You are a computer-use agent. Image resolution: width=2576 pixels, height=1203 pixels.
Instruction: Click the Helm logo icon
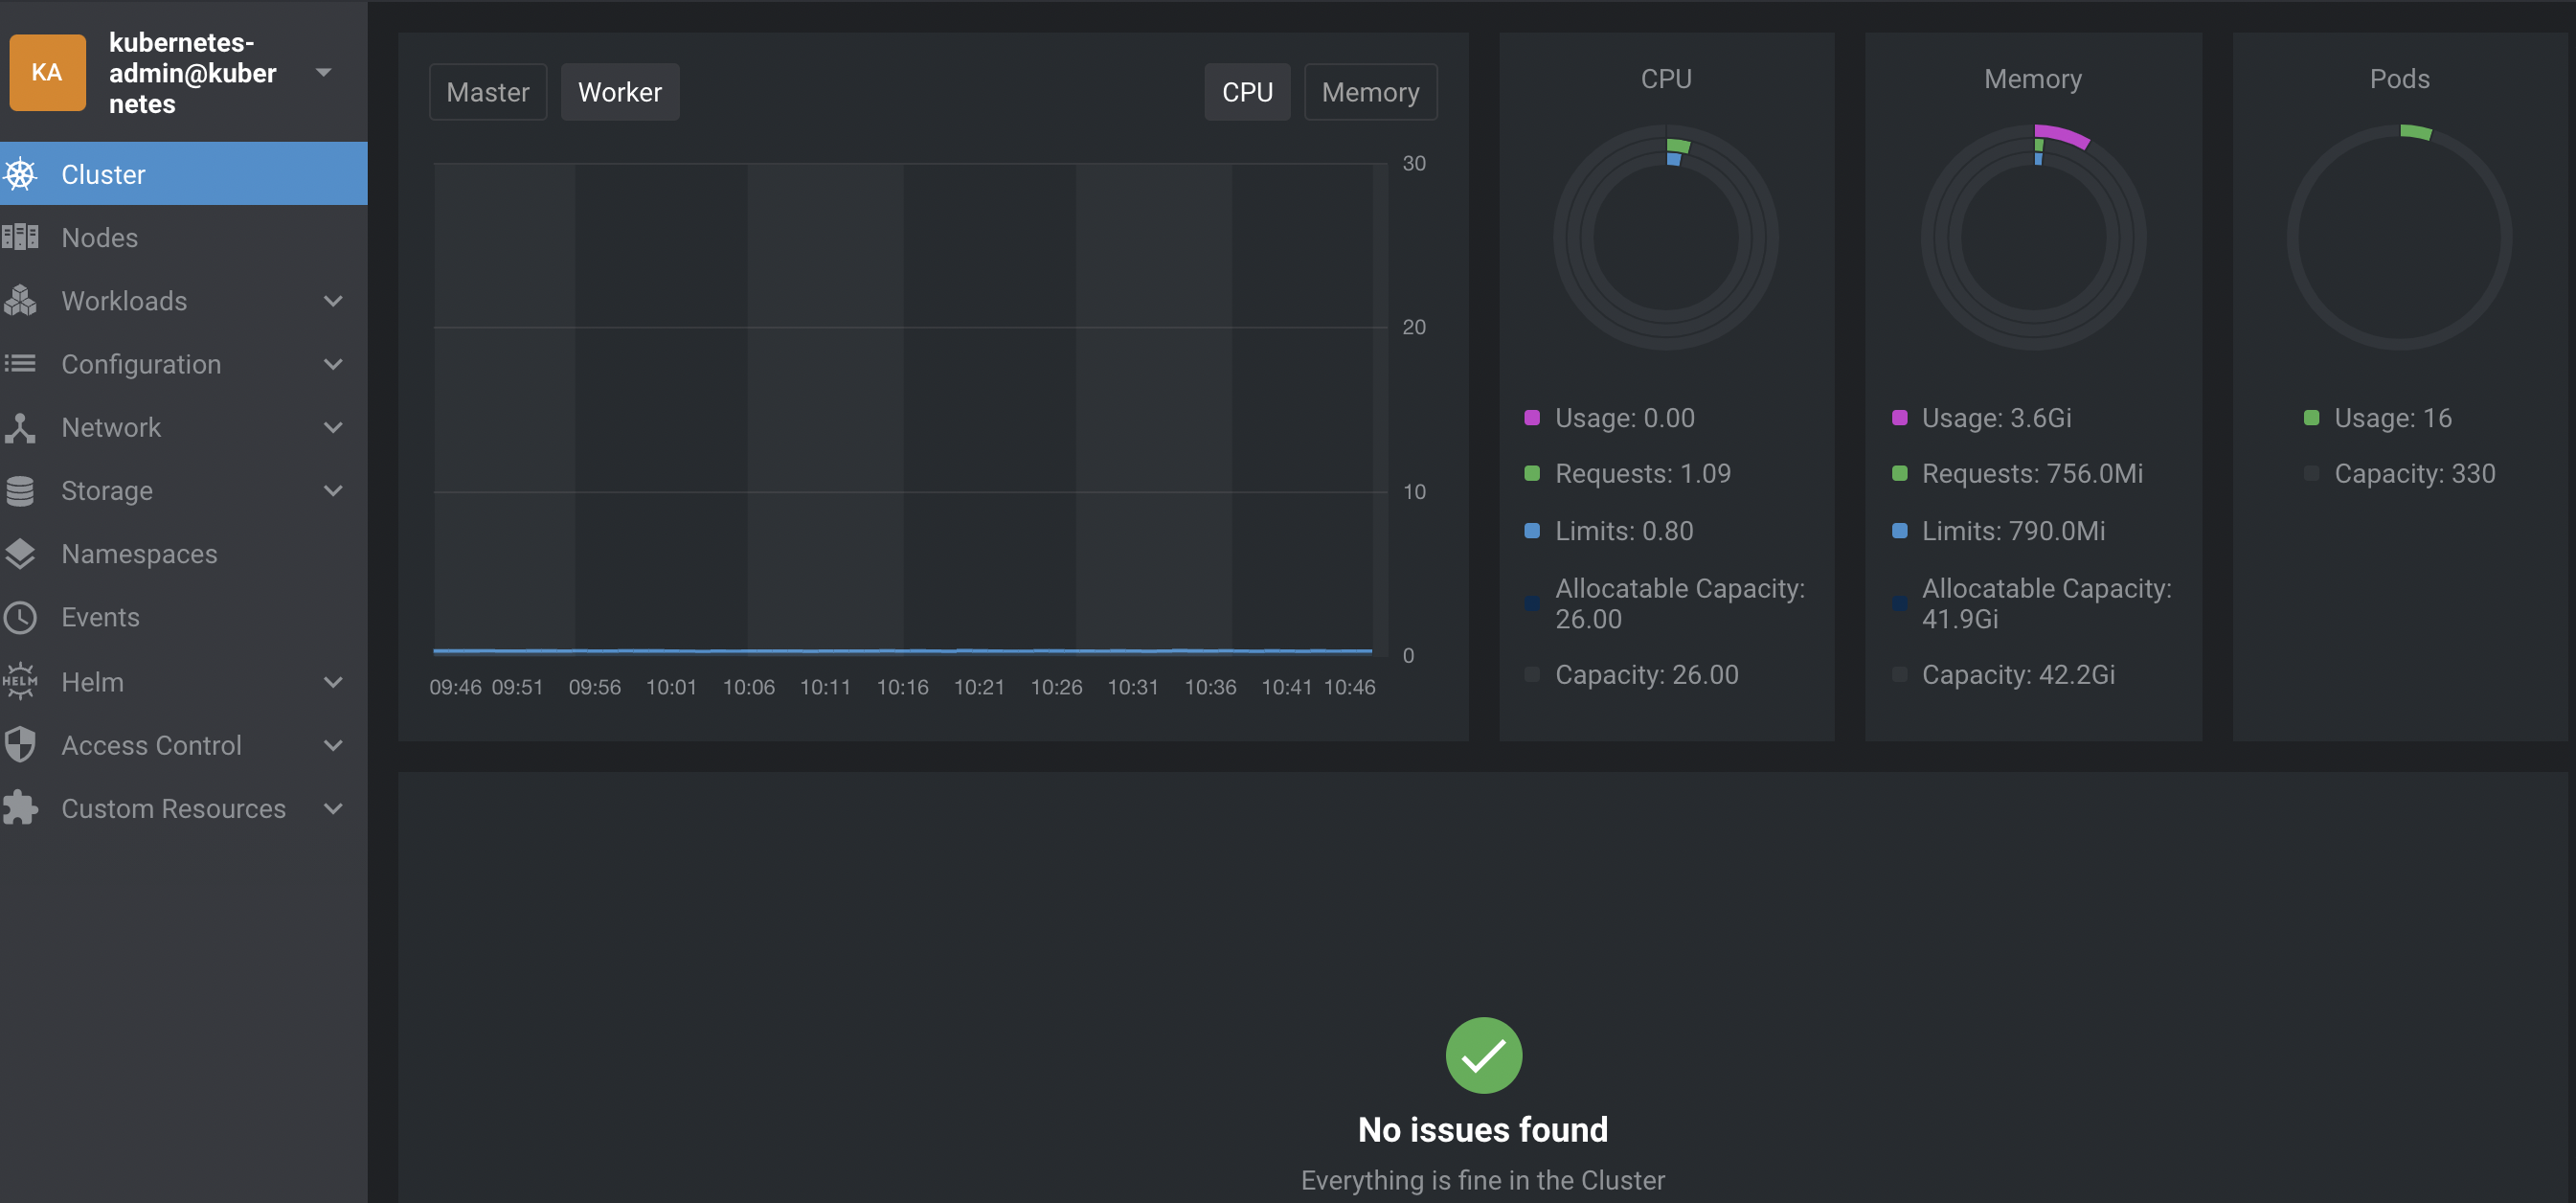coord(21,681)
